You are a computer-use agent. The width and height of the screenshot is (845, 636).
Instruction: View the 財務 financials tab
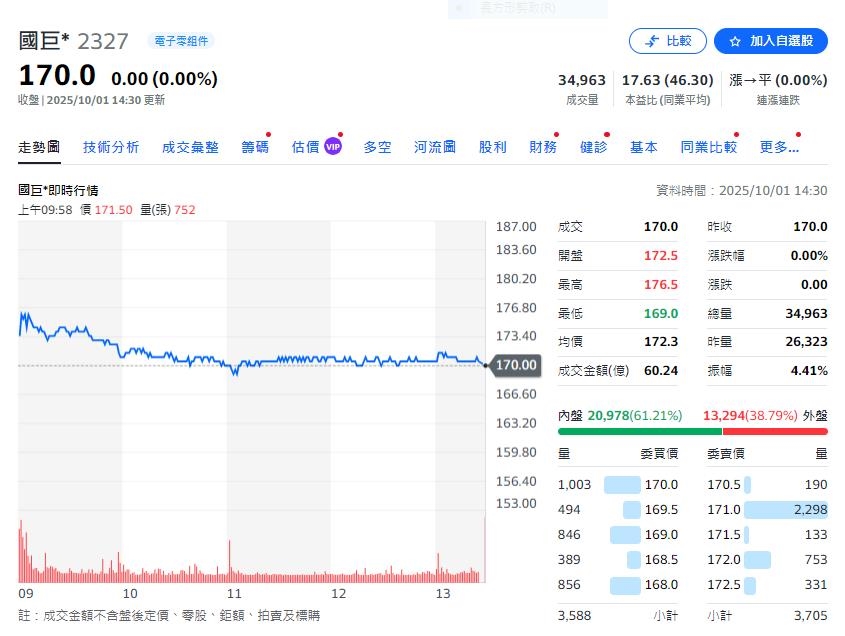542,146
